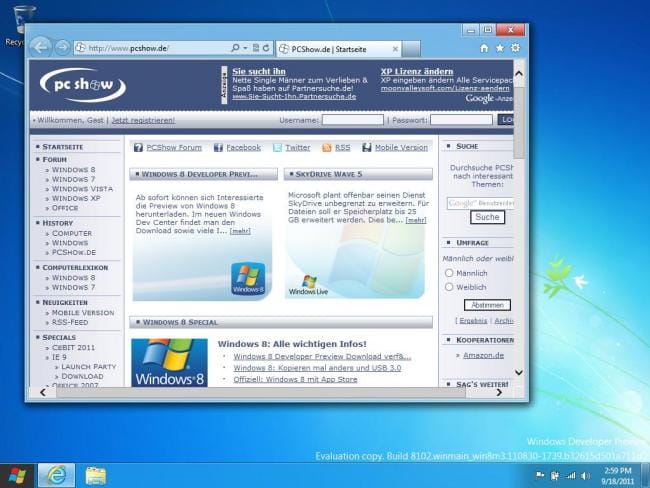The image size is (650, 488).
Task: Click Launch Party under IE 9
Action: 89,367
